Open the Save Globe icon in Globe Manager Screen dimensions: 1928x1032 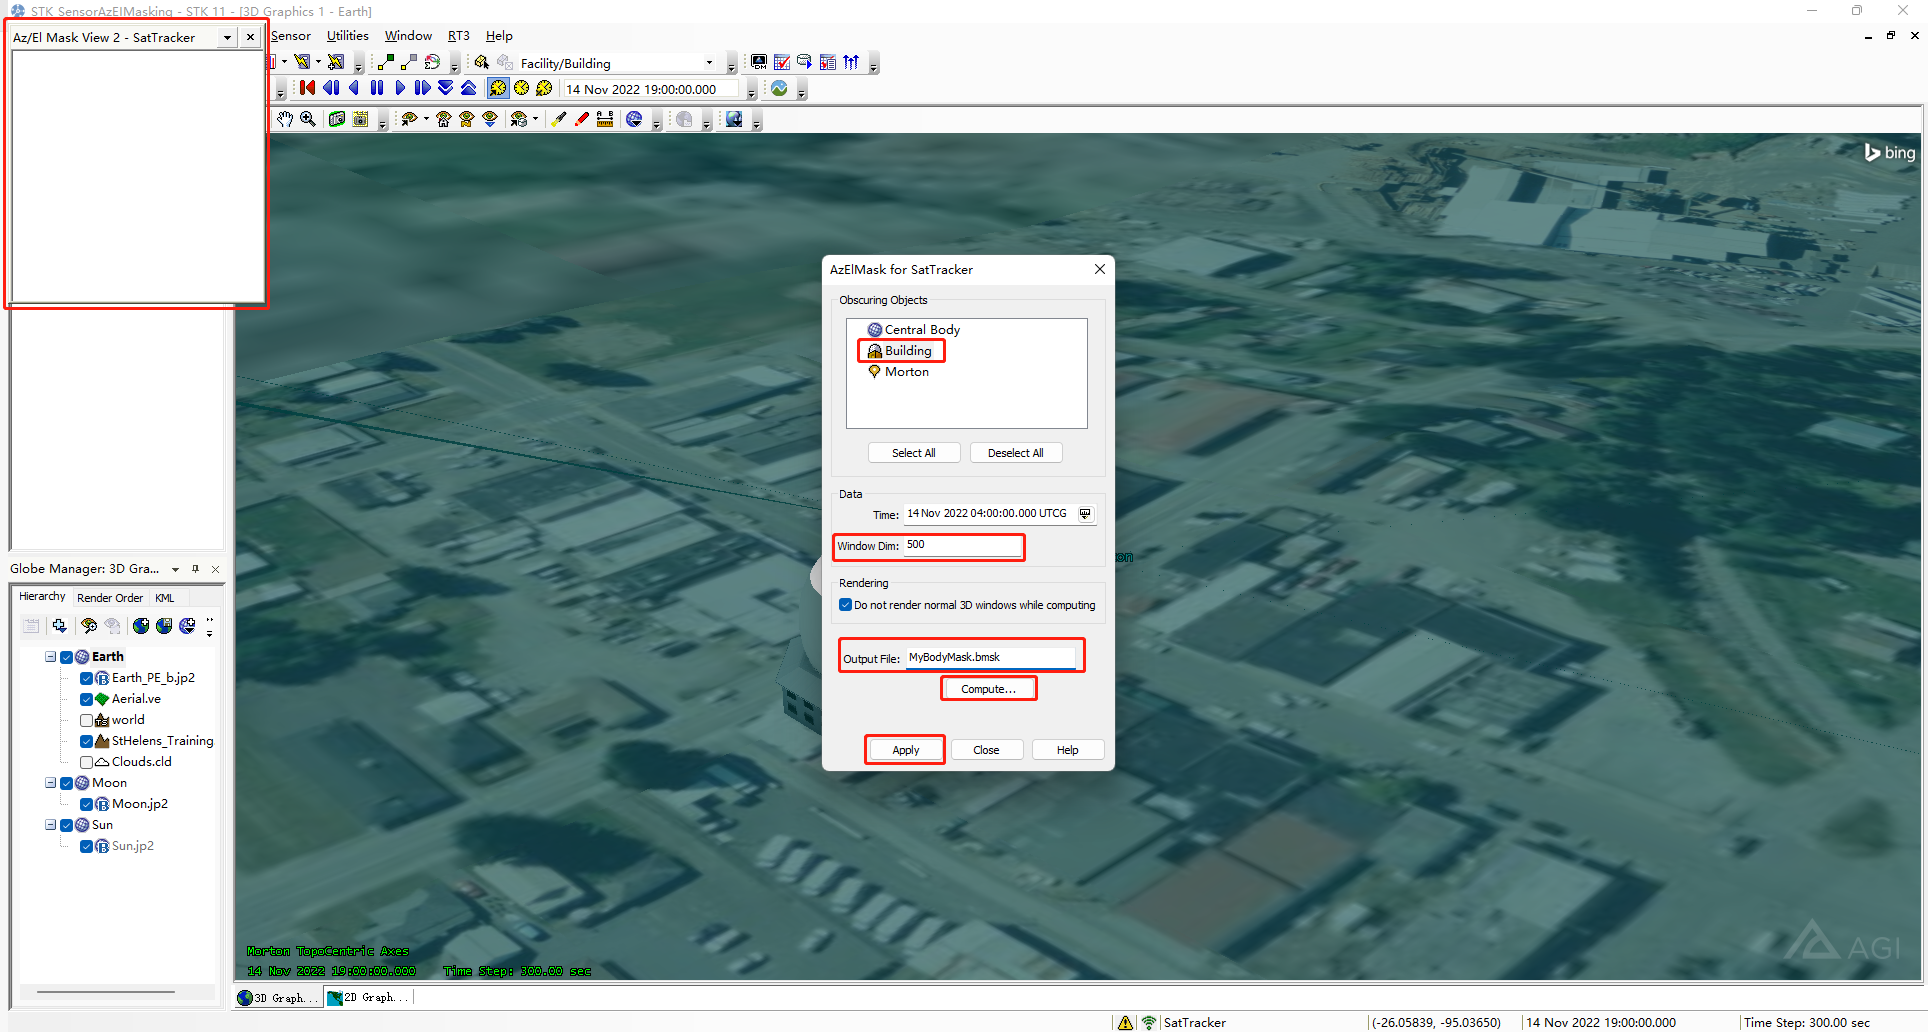[163, 626]
